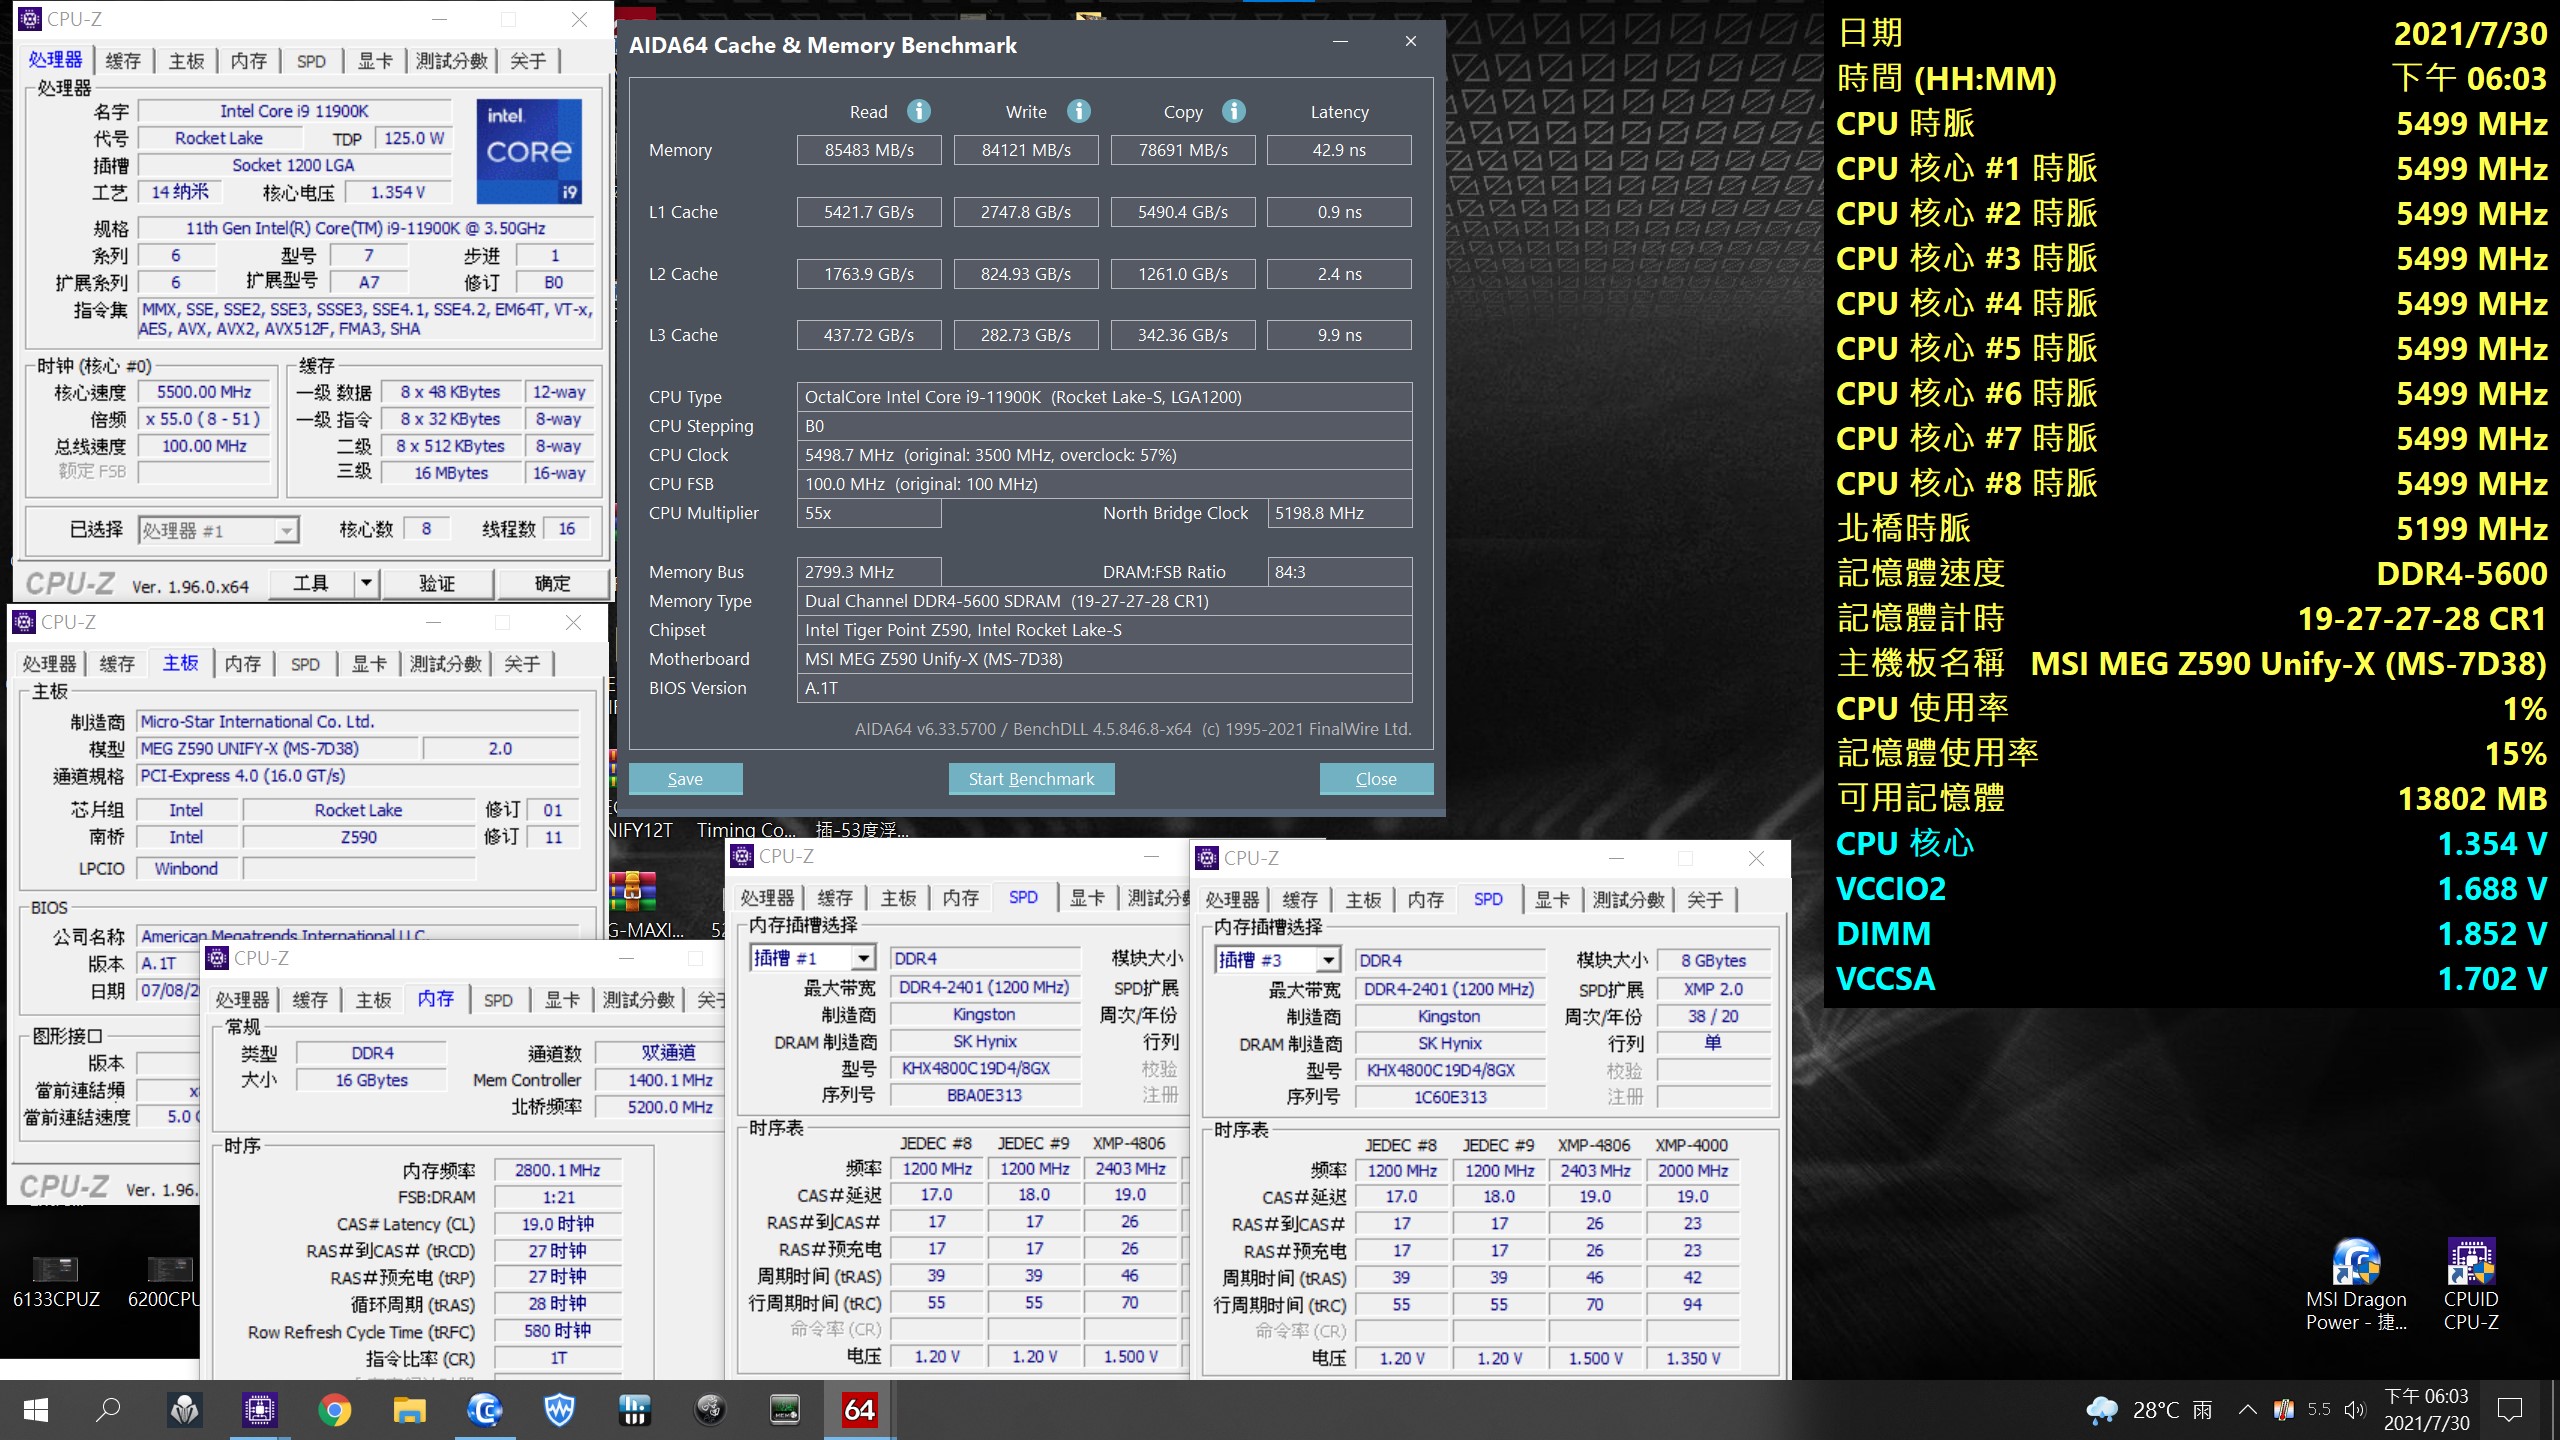The image size is (2560, 1440).
Task: Click the Copy info icon in AIDA64
Action: [x=1234, y=111]
